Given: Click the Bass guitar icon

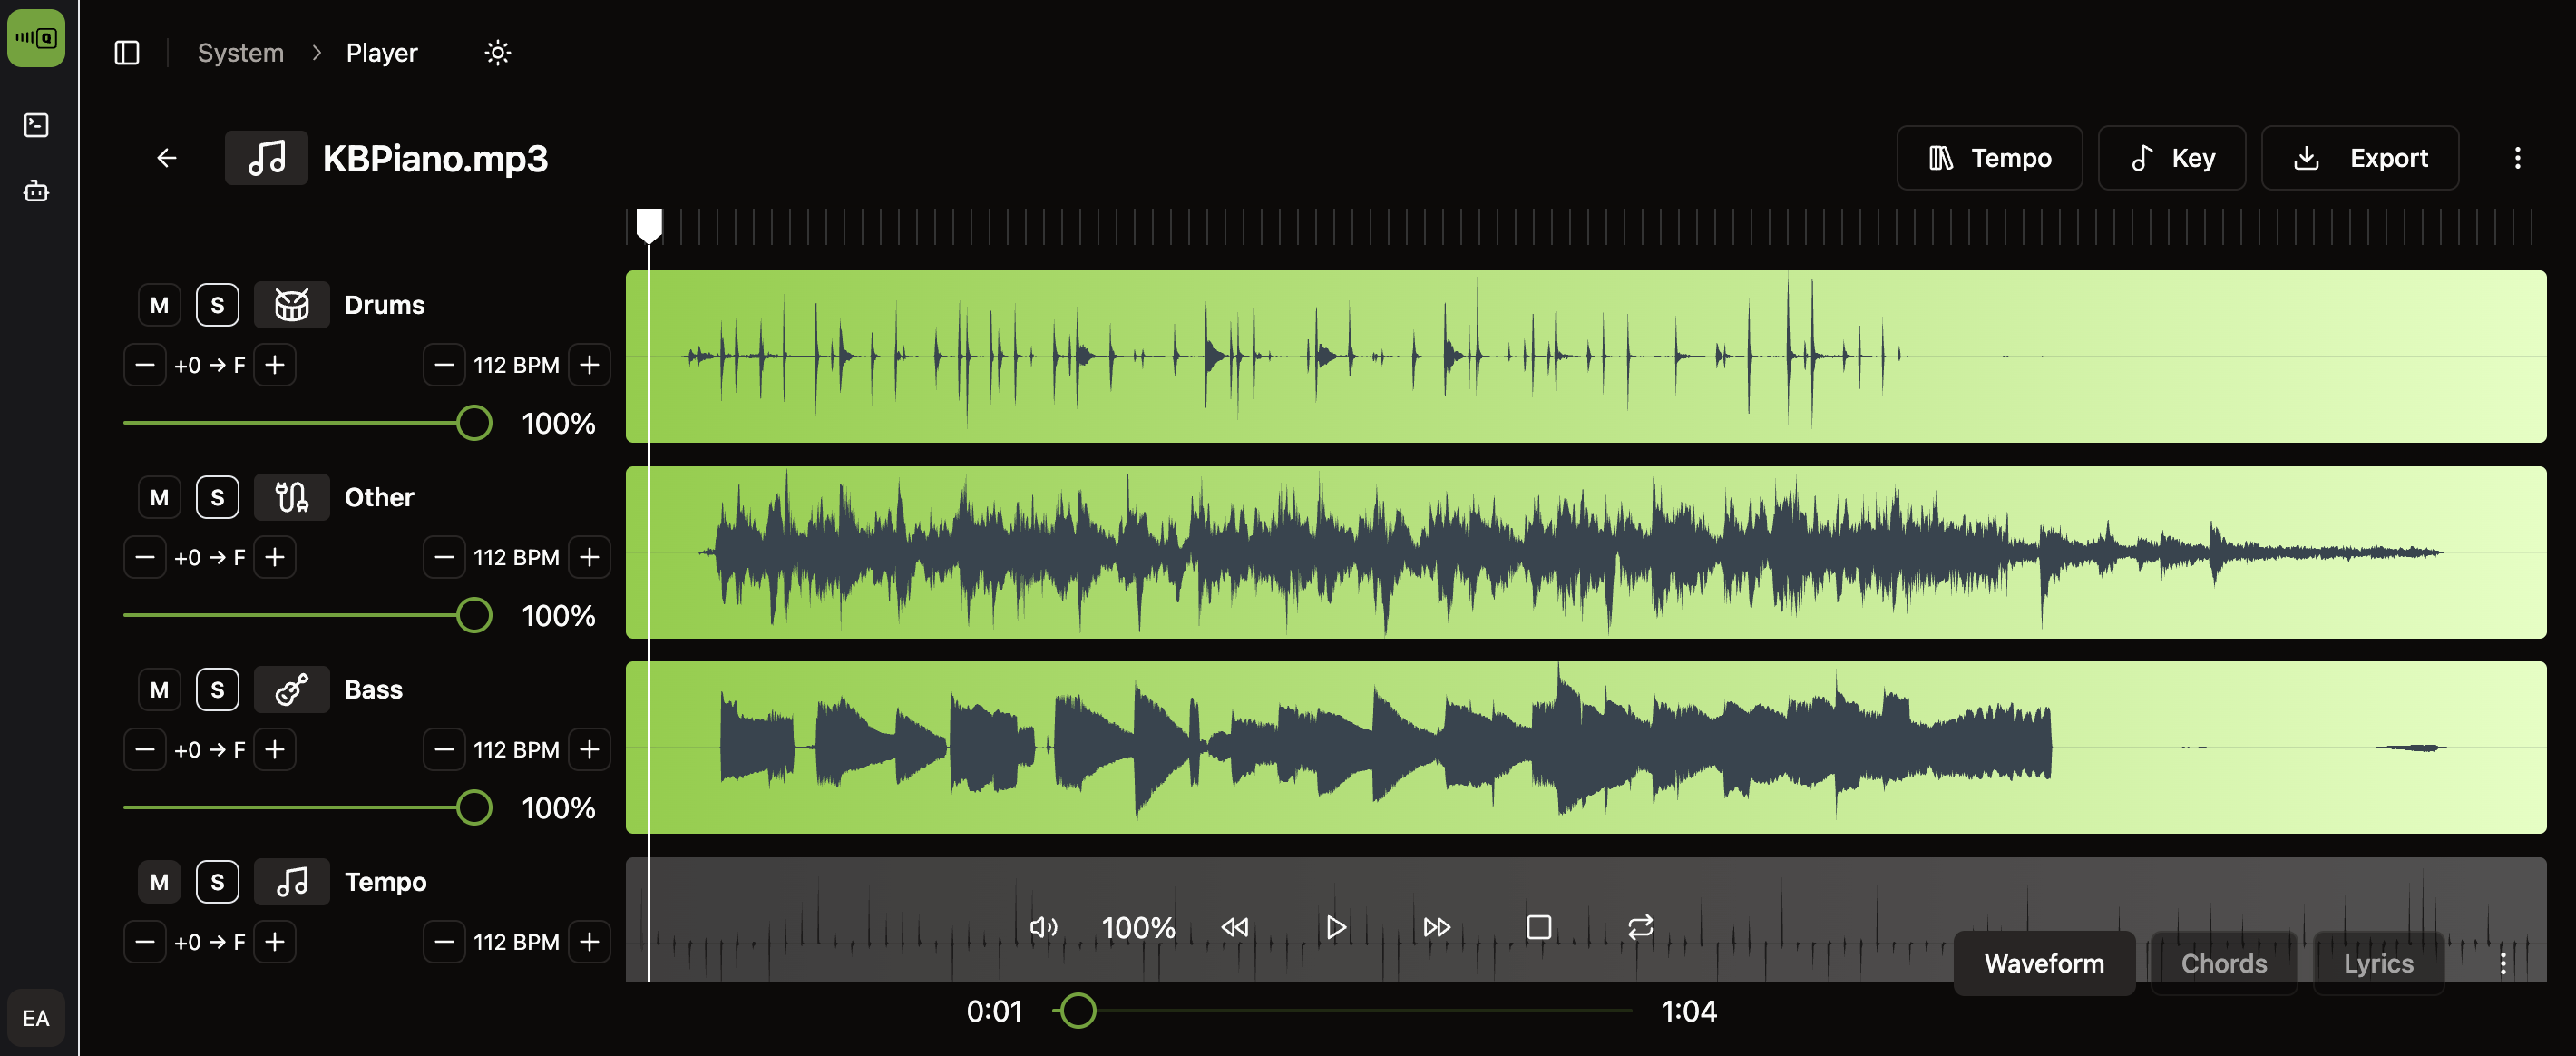Looking at the screenshot, I should click(x=291, y=689).
